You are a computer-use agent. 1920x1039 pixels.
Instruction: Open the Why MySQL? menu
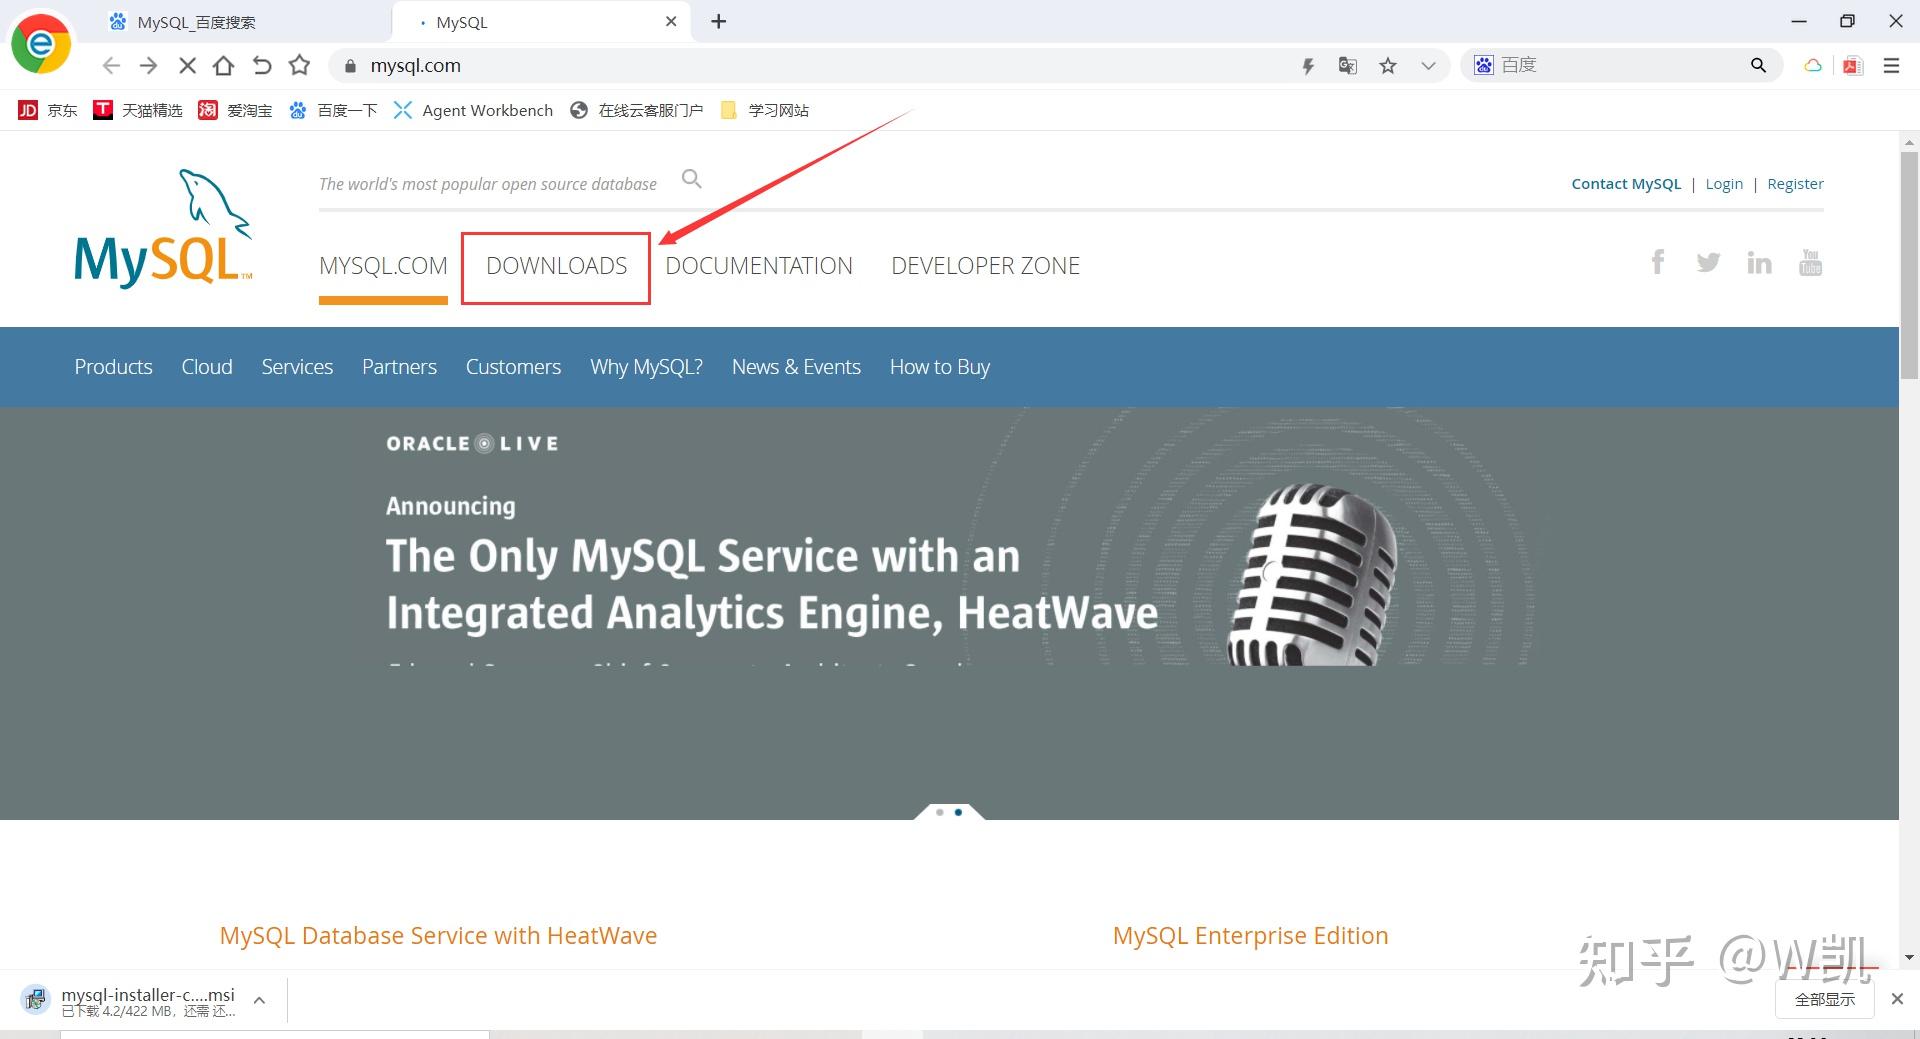pos(646,367)
